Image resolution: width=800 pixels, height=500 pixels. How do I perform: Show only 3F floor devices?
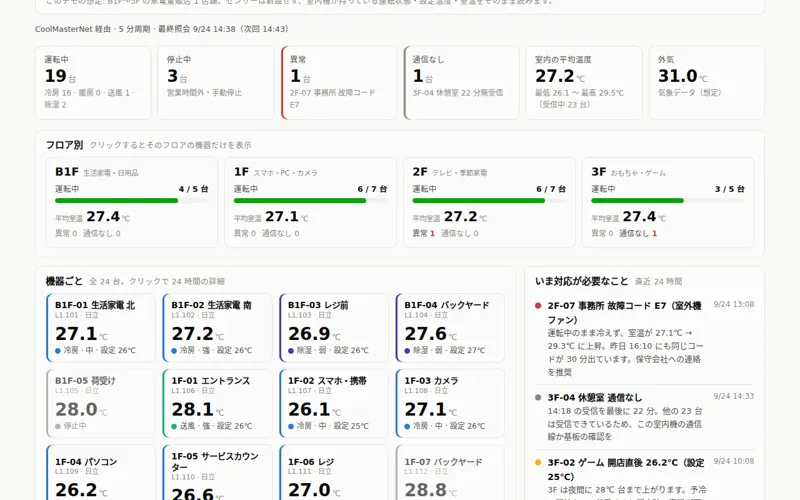[668, 203]
